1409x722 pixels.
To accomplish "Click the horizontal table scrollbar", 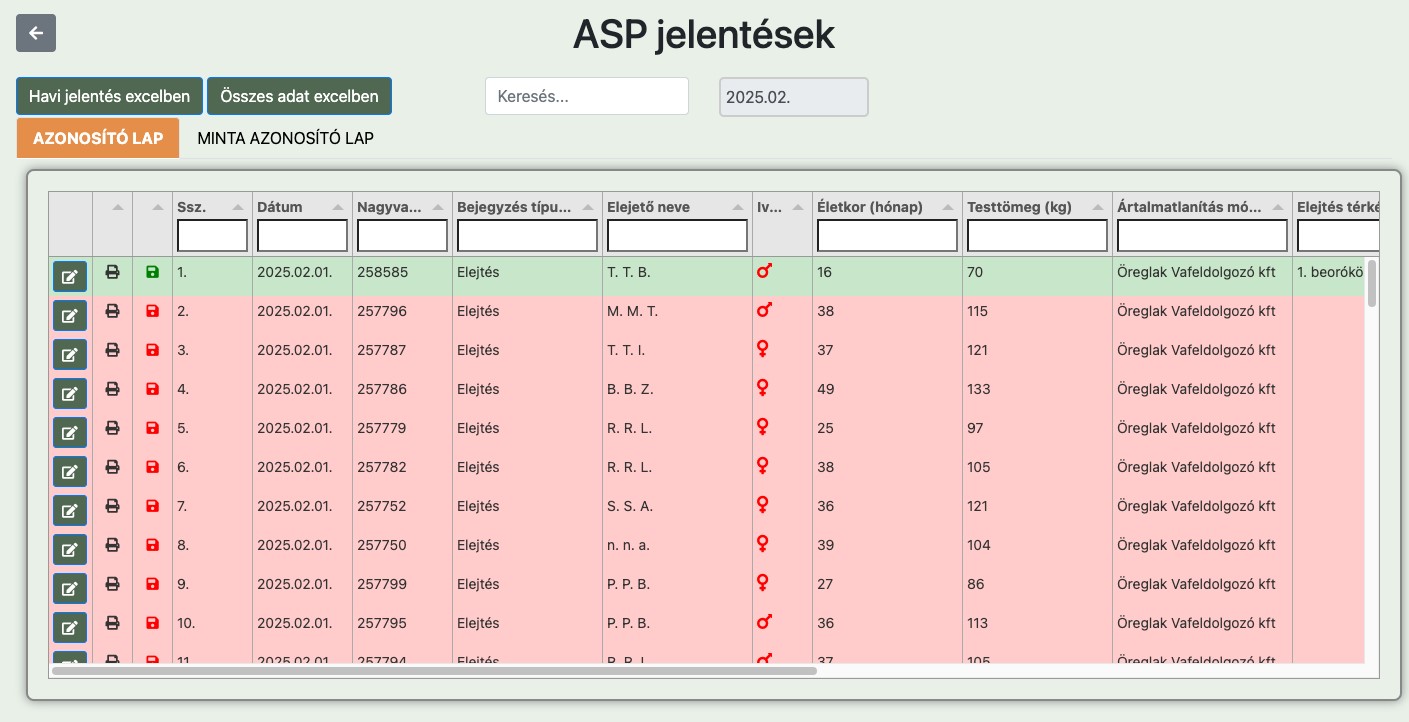I will [434, 670].
